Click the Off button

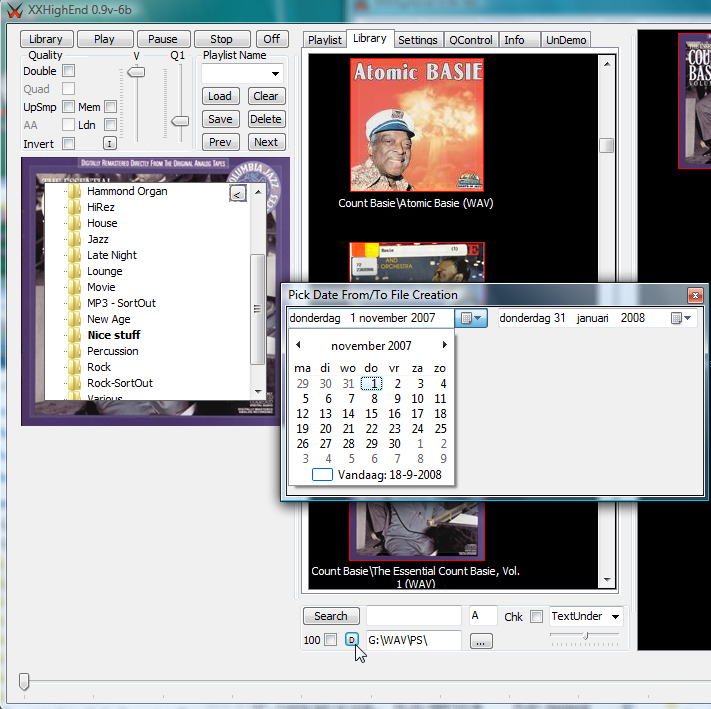tap(272, 39)
